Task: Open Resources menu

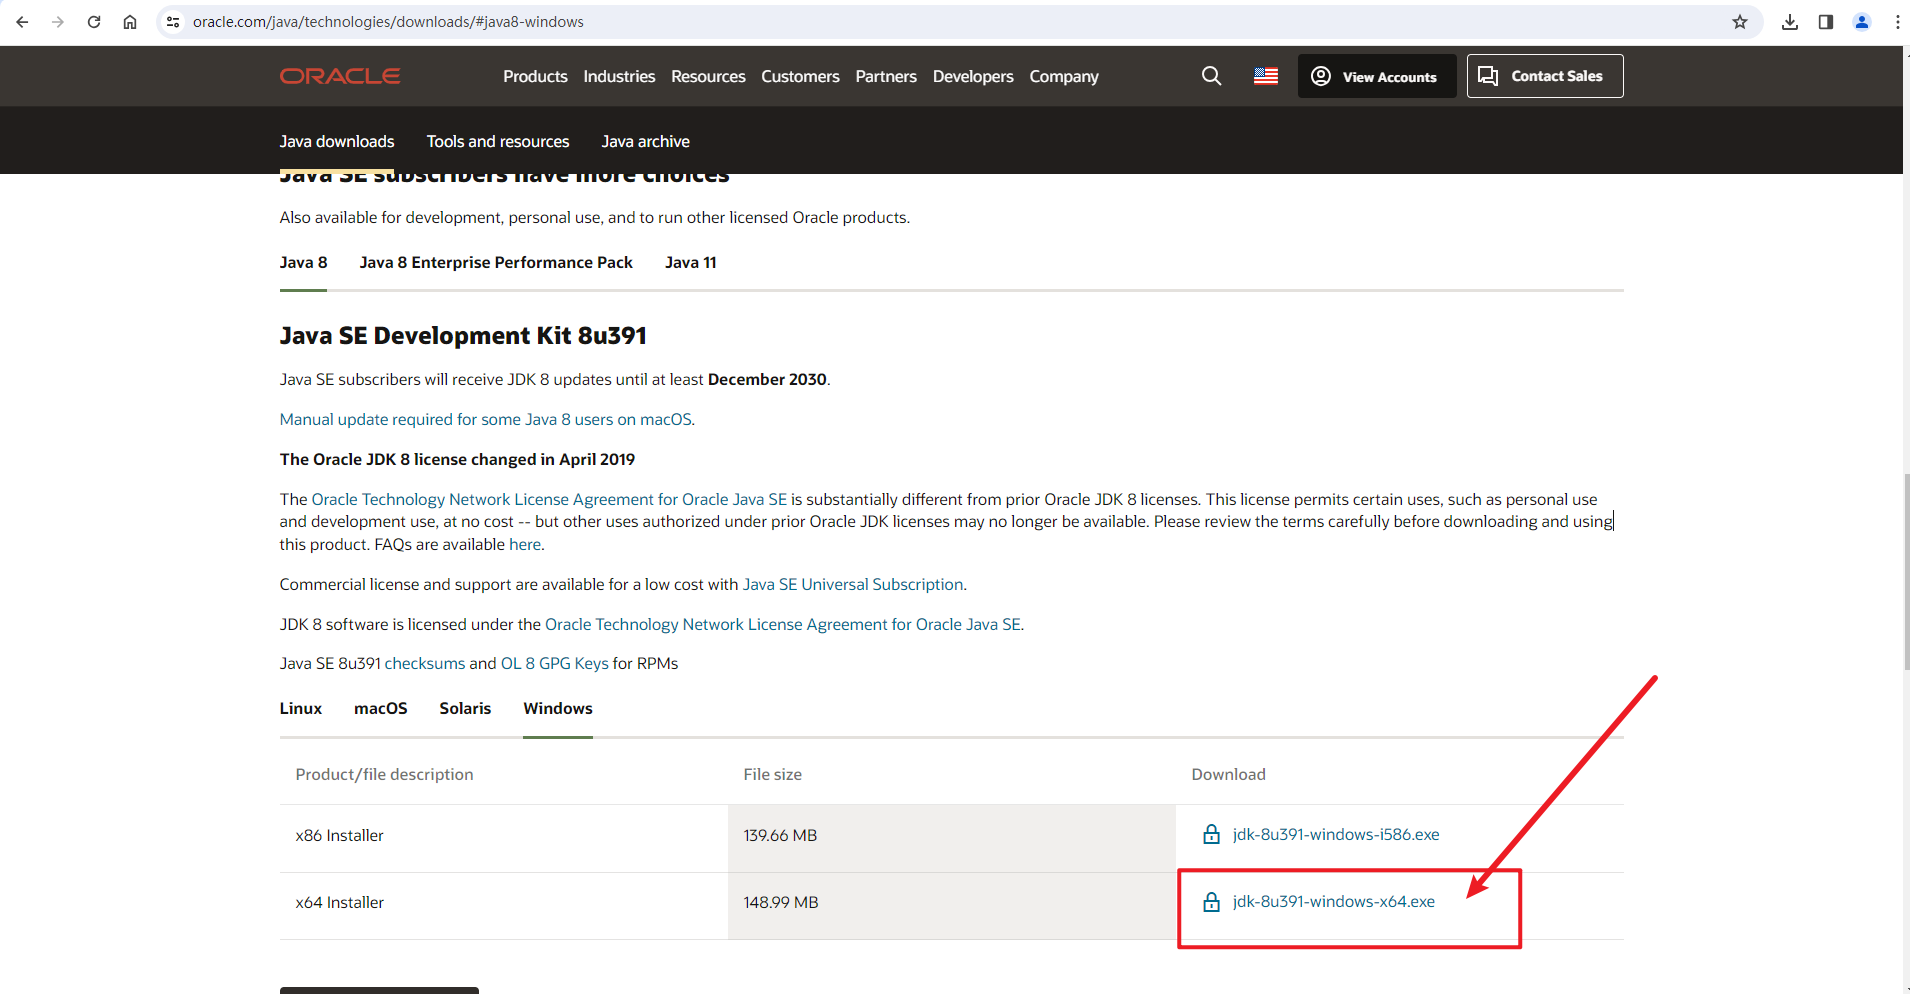Action: (708, 76)
